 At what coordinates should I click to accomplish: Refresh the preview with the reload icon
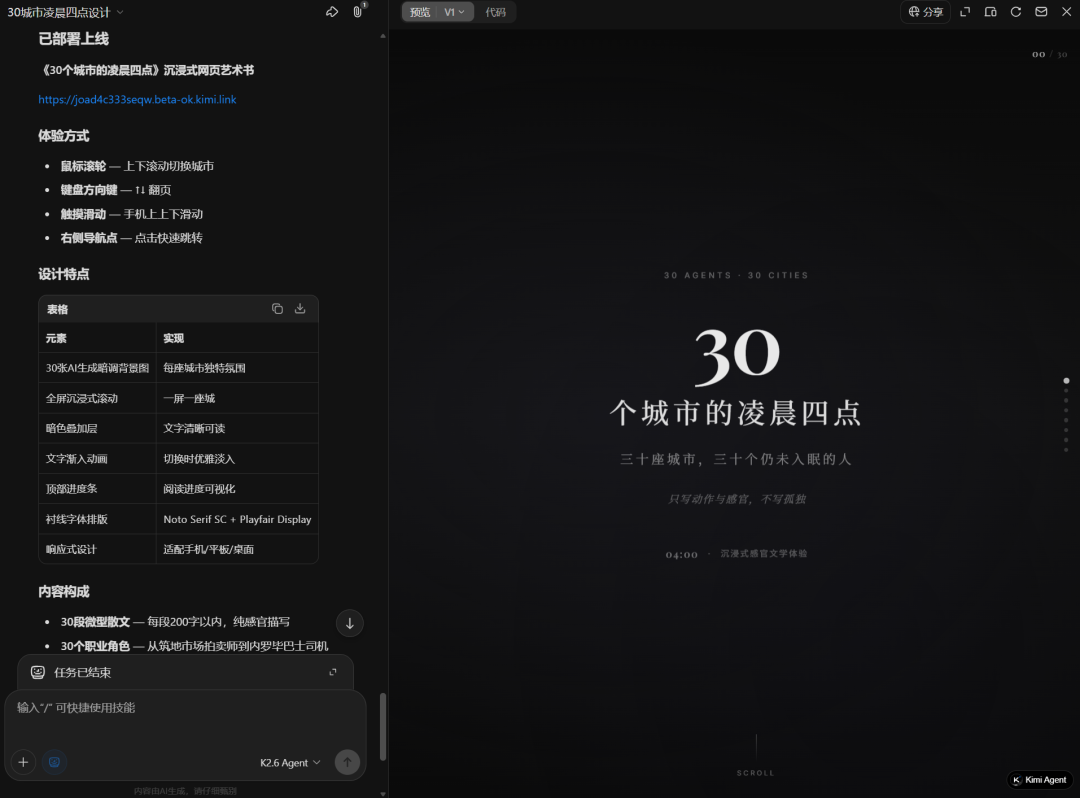tap(1016, 12)
